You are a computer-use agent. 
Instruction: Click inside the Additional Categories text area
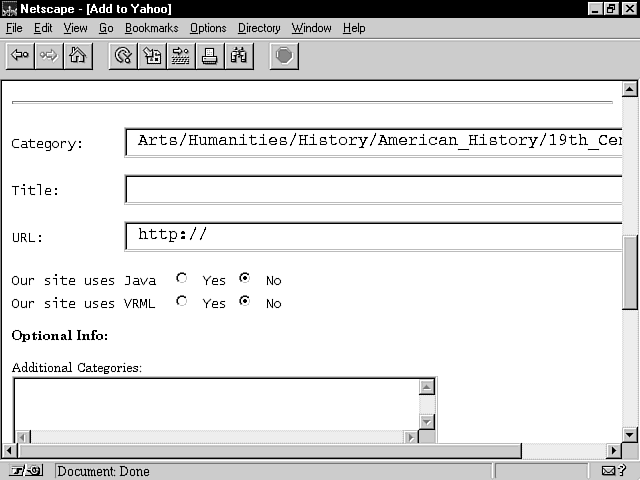[216, 404]
